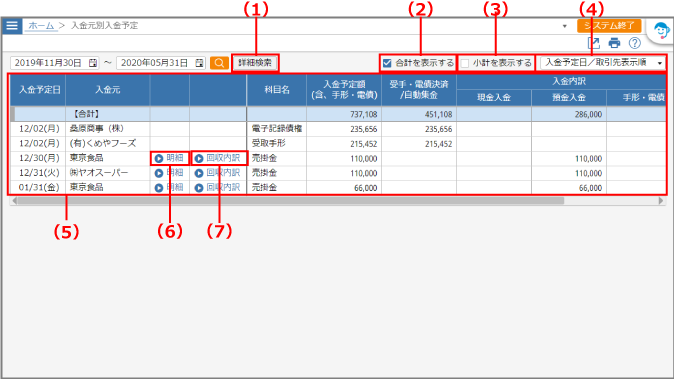Click the orange search magnifier icon
Image resolution: width=674 pixels, height=379 pixels.
(219, 63)
